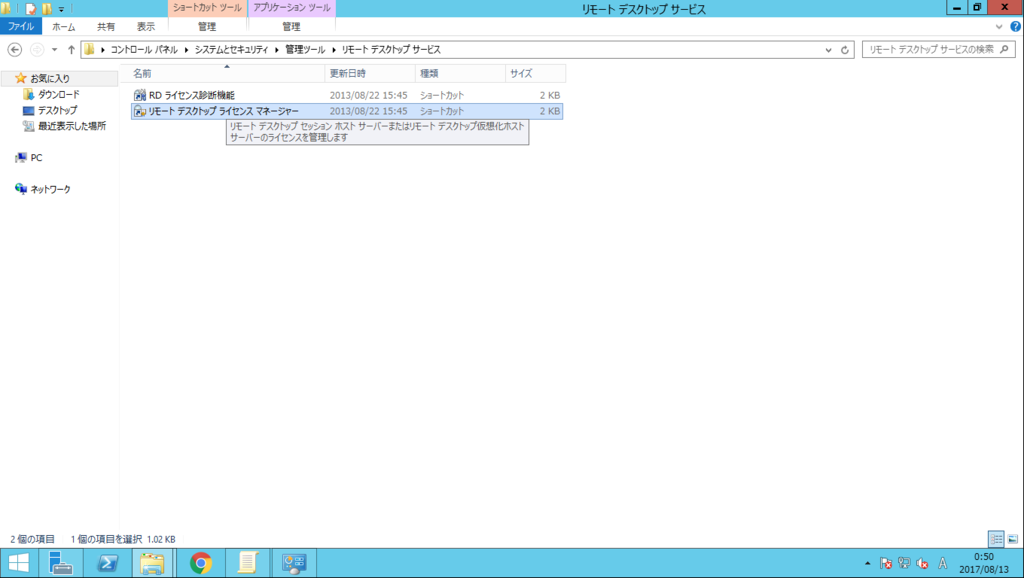Open Explorer help question mark
The width and height of the screenshot is (1024, 578).
pyautogui.click(x=1016, y=27)
